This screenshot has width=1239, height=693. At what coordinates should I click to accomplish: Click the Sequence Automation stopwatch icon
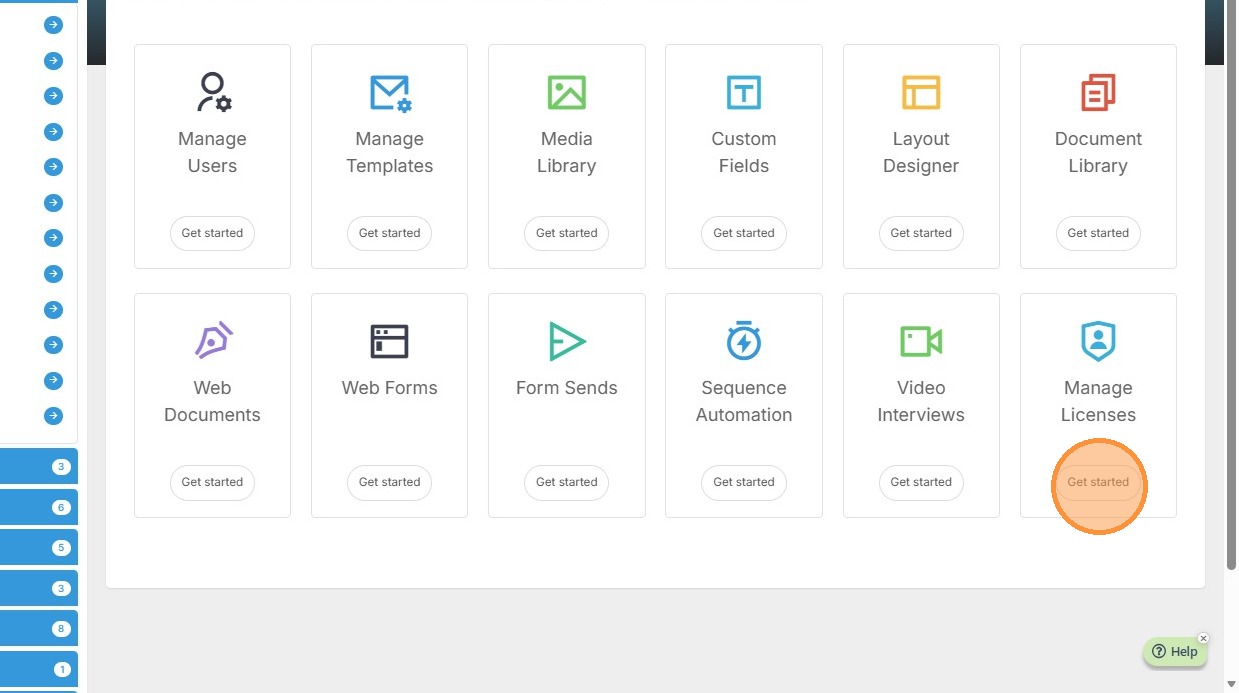(x=744, y=341)
